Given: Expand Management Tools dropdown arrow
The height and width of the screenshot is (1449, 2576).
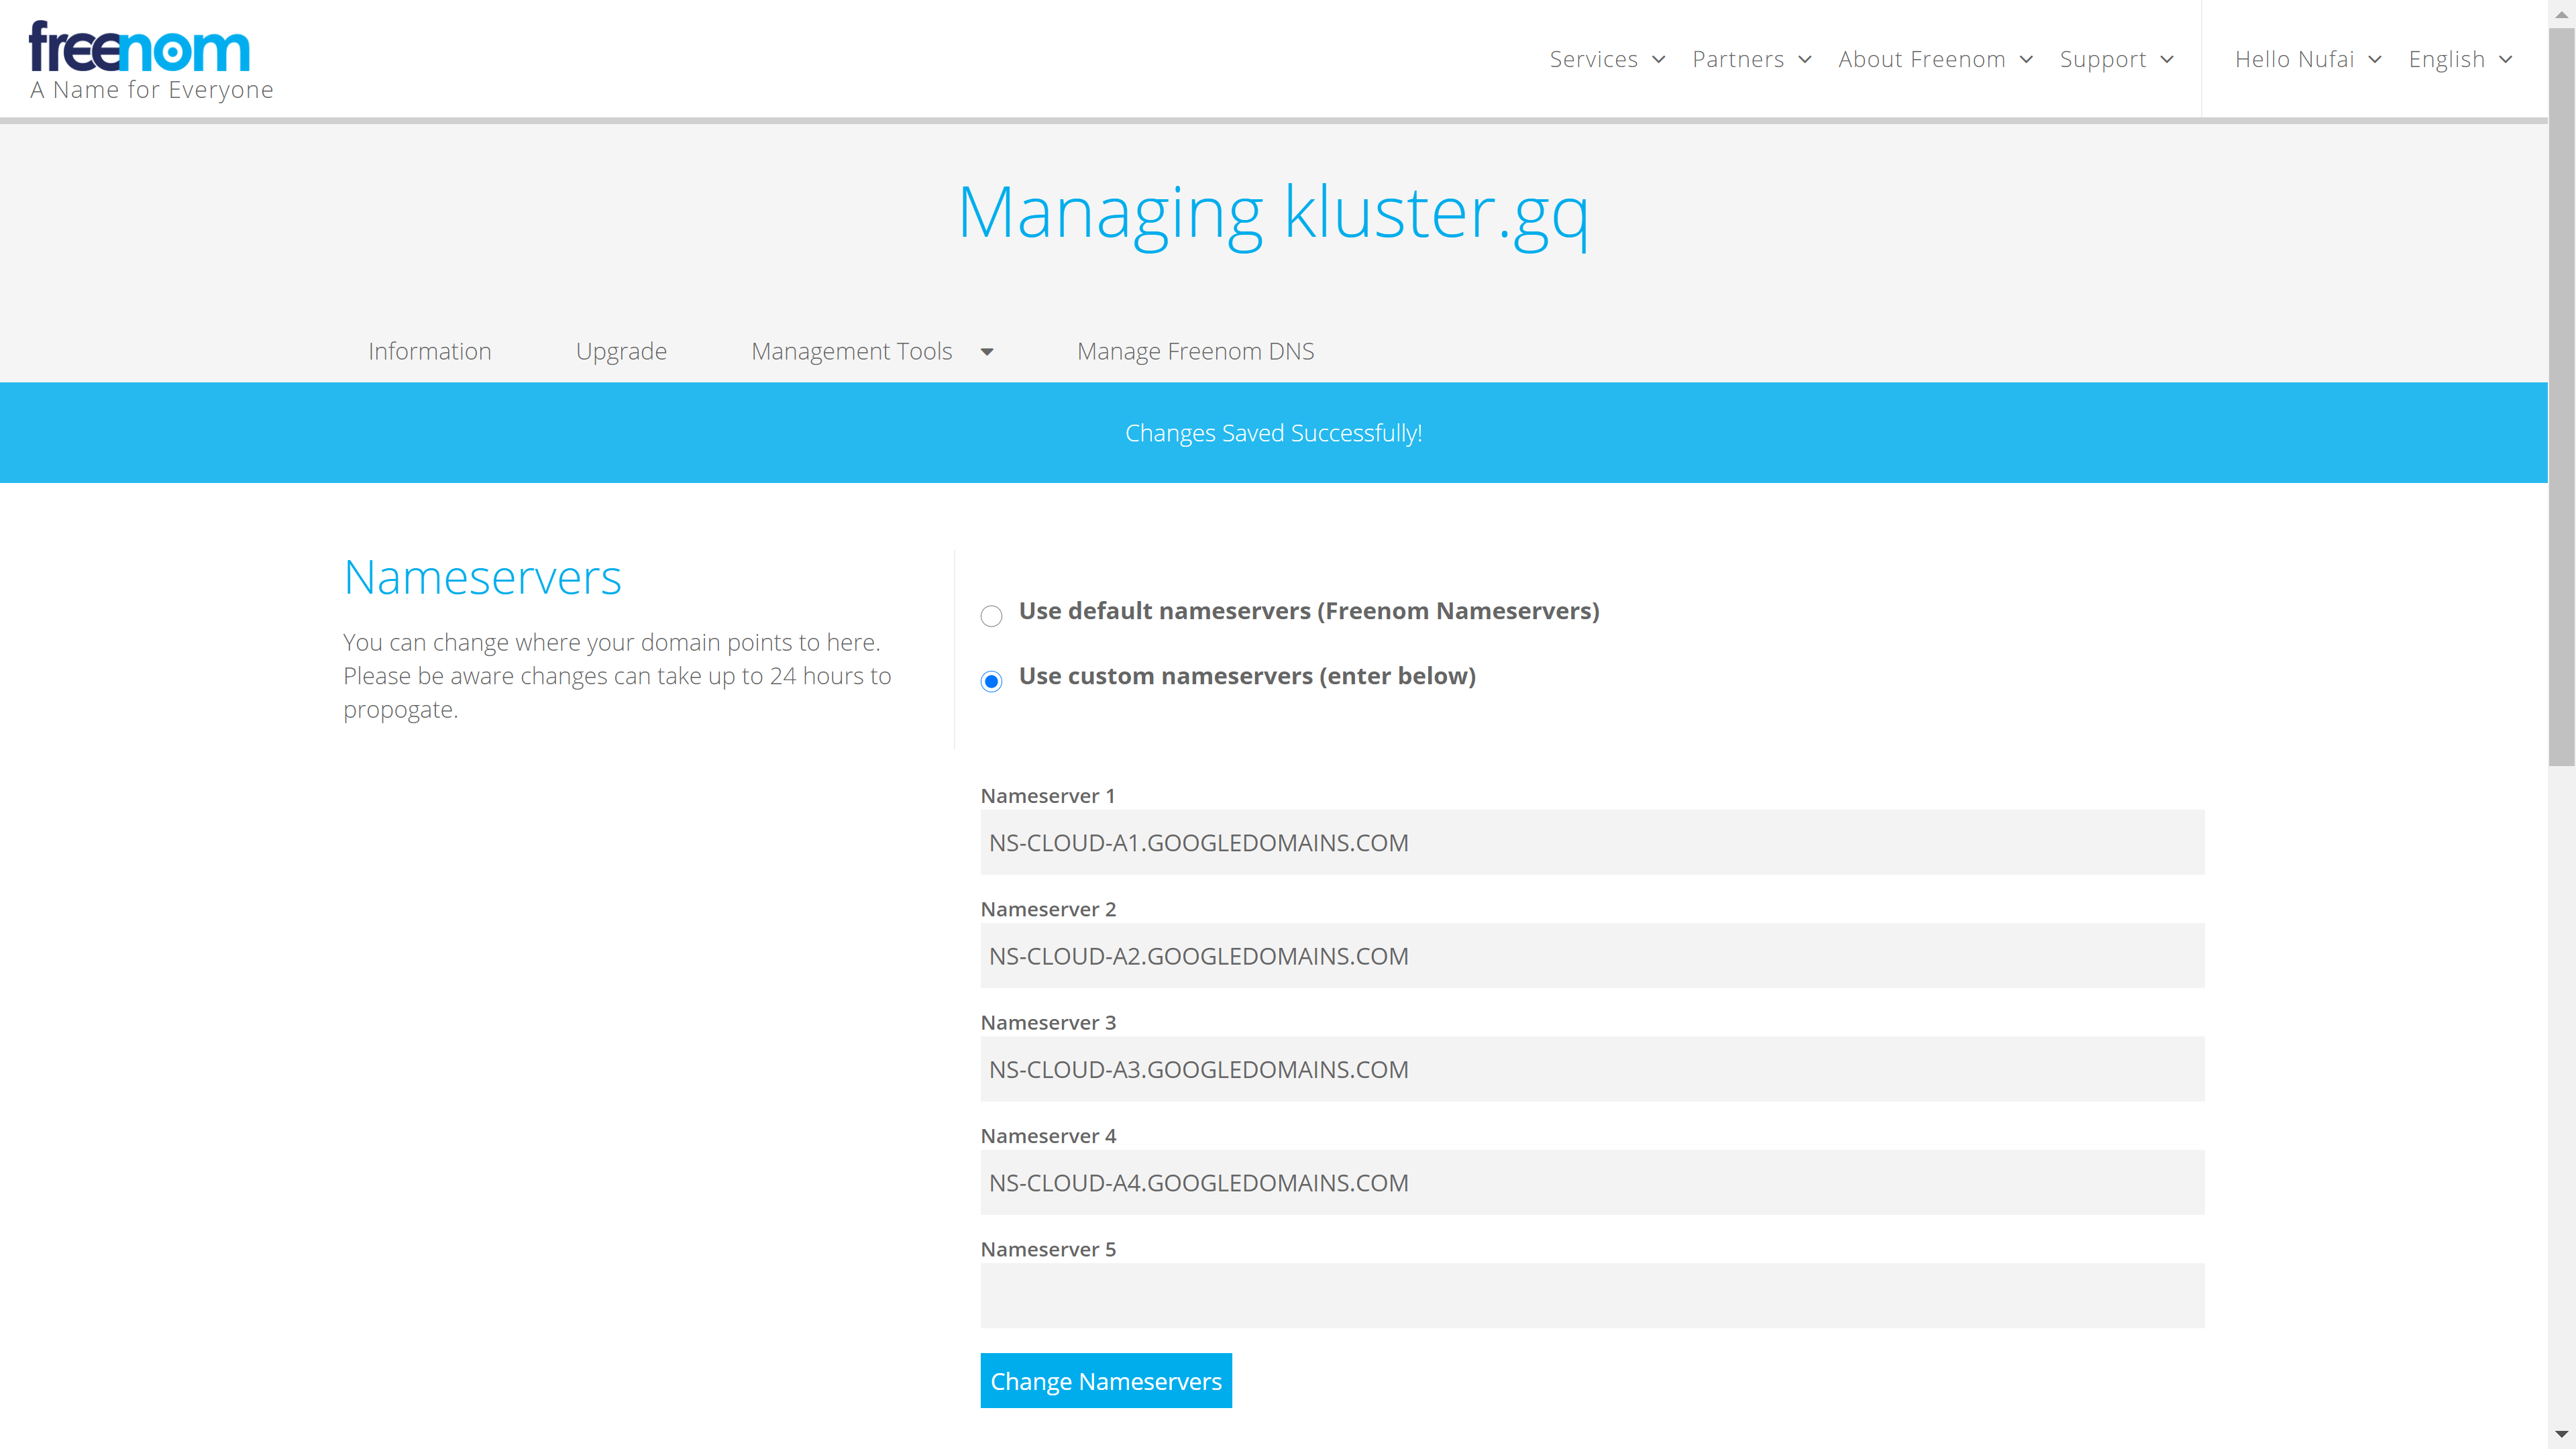Looking at the screenshot, I should pos(987,352).
